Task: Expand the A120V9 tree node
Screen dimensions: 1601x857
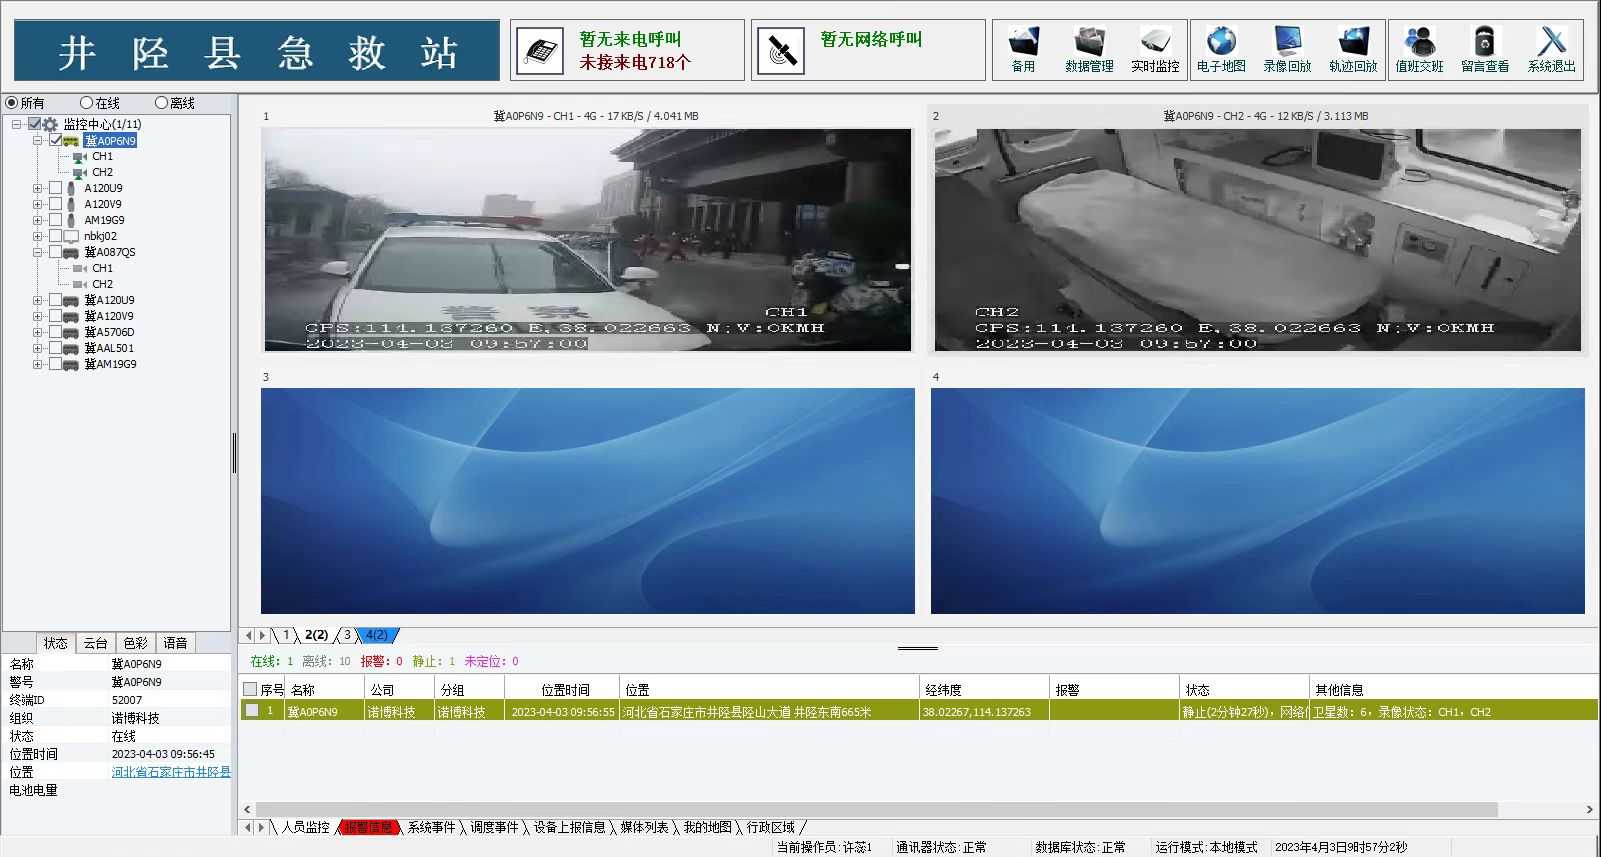Action: [38, 204]
